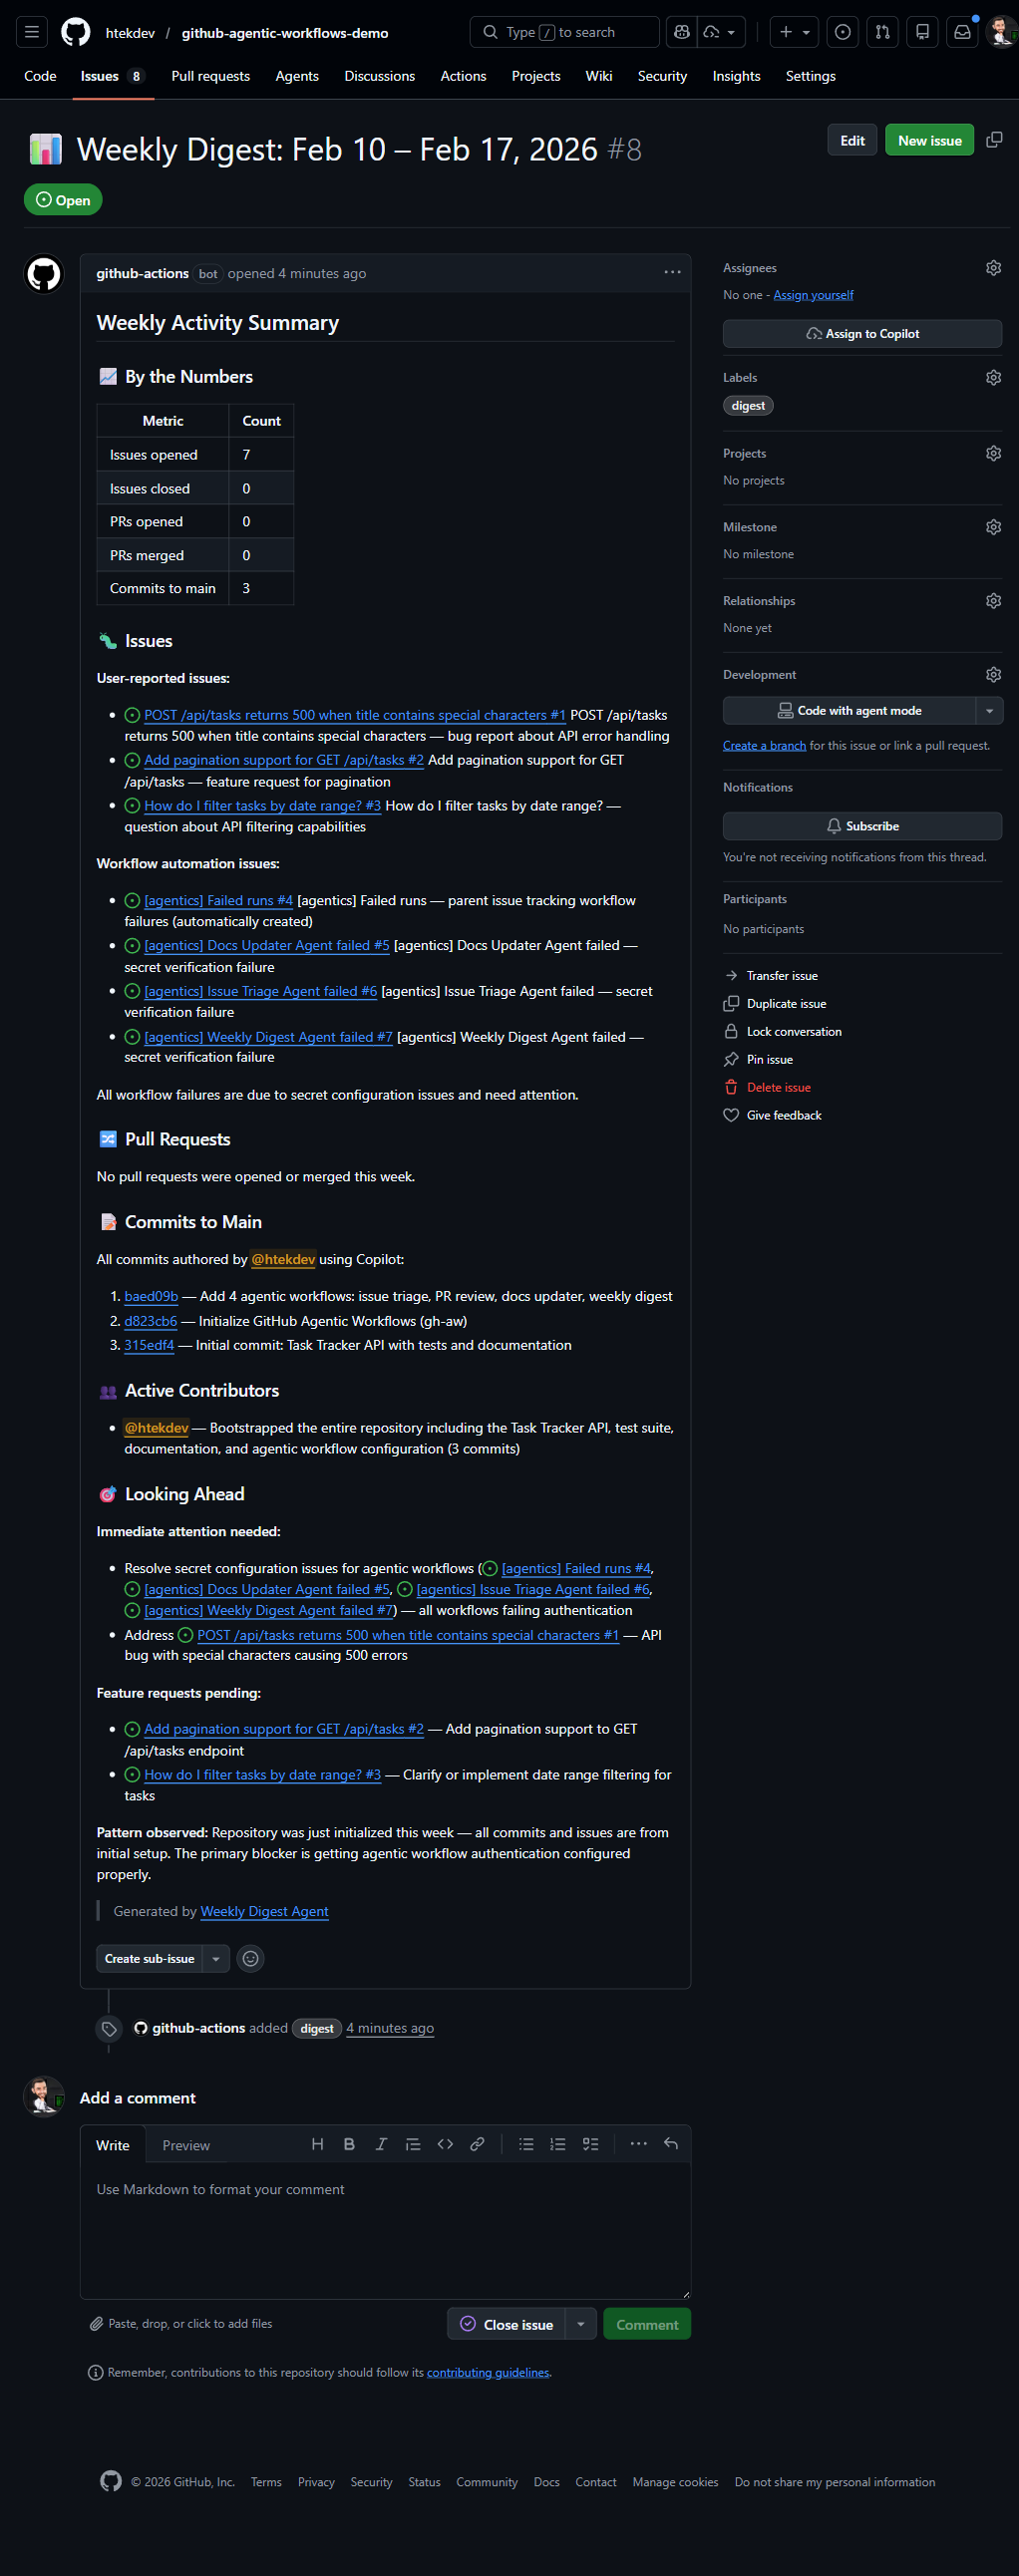
Task: Click the Assign yourself link
Action: coord(813,294)
